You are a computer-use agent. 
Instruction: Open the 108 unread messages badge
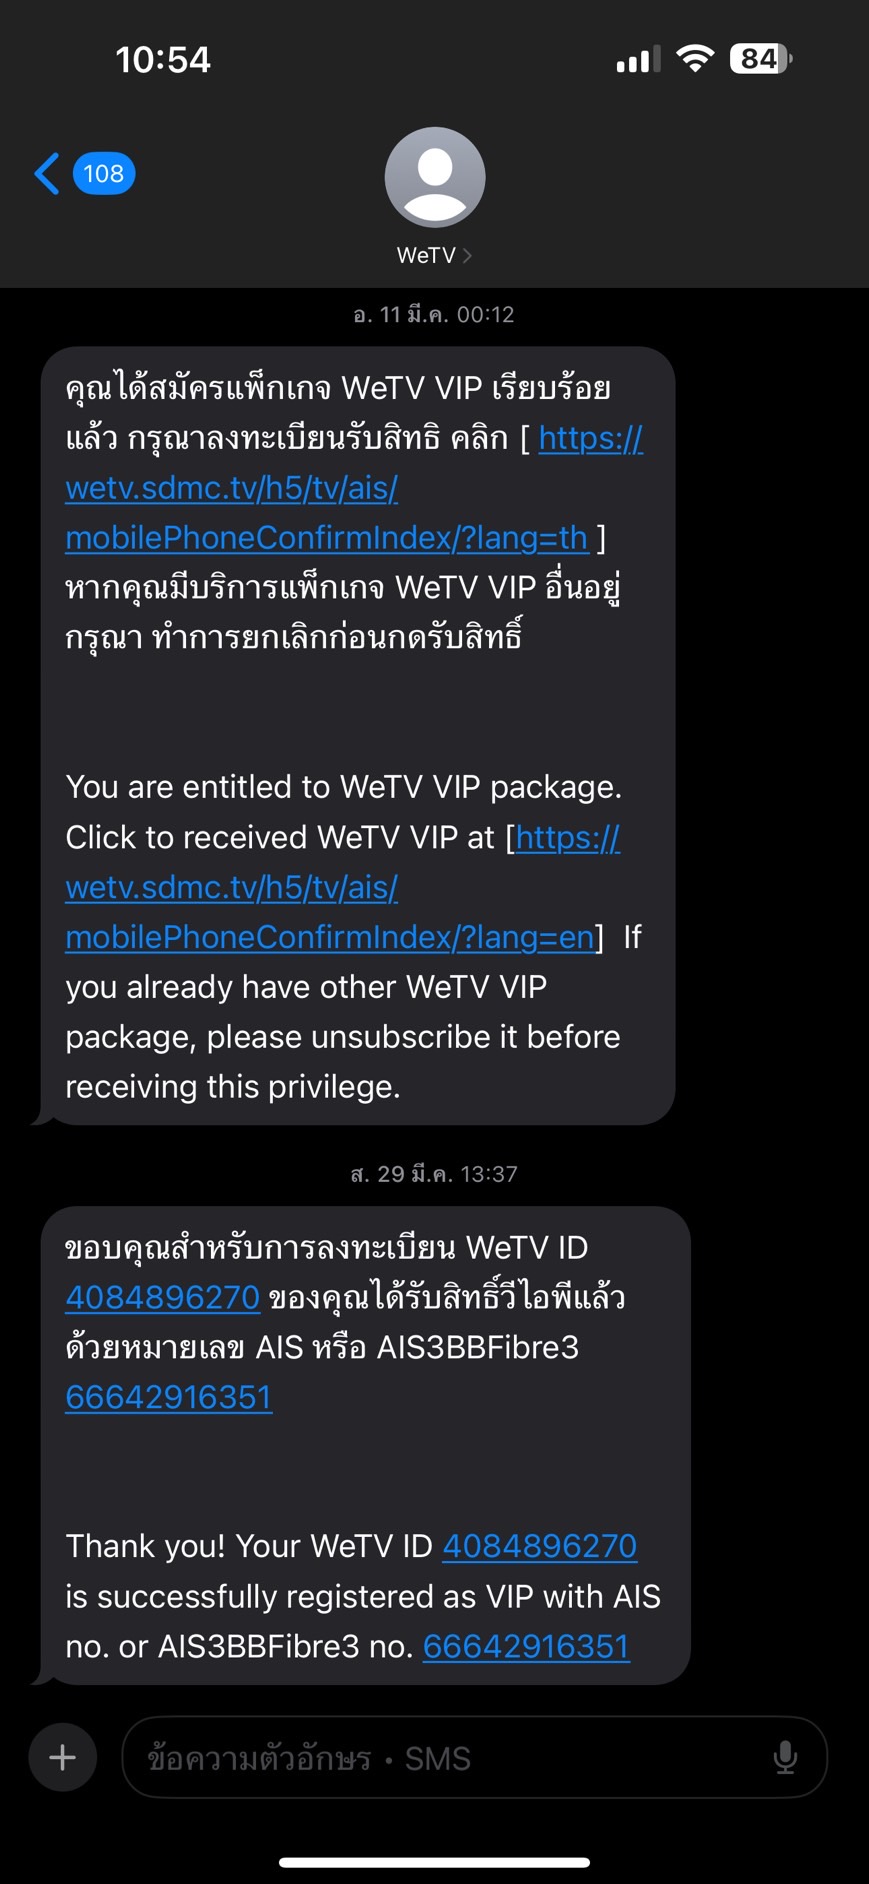point(104,174)
